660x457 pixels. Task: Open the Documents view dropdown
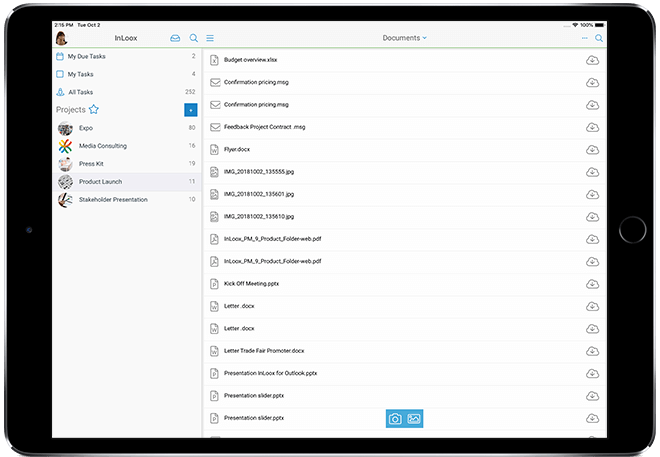[405, 38]
